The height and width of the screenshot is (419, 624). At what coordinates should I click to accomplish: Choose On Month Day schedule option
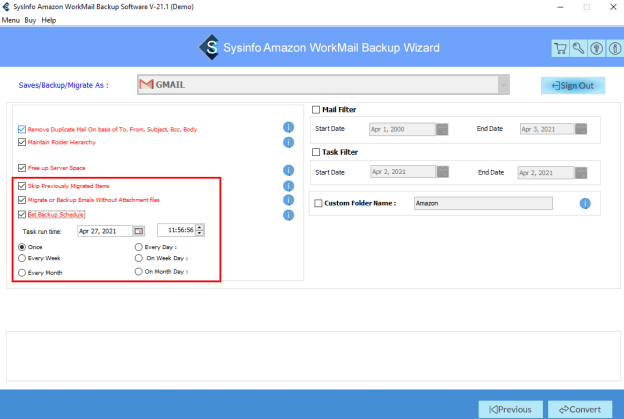(138, 271)
